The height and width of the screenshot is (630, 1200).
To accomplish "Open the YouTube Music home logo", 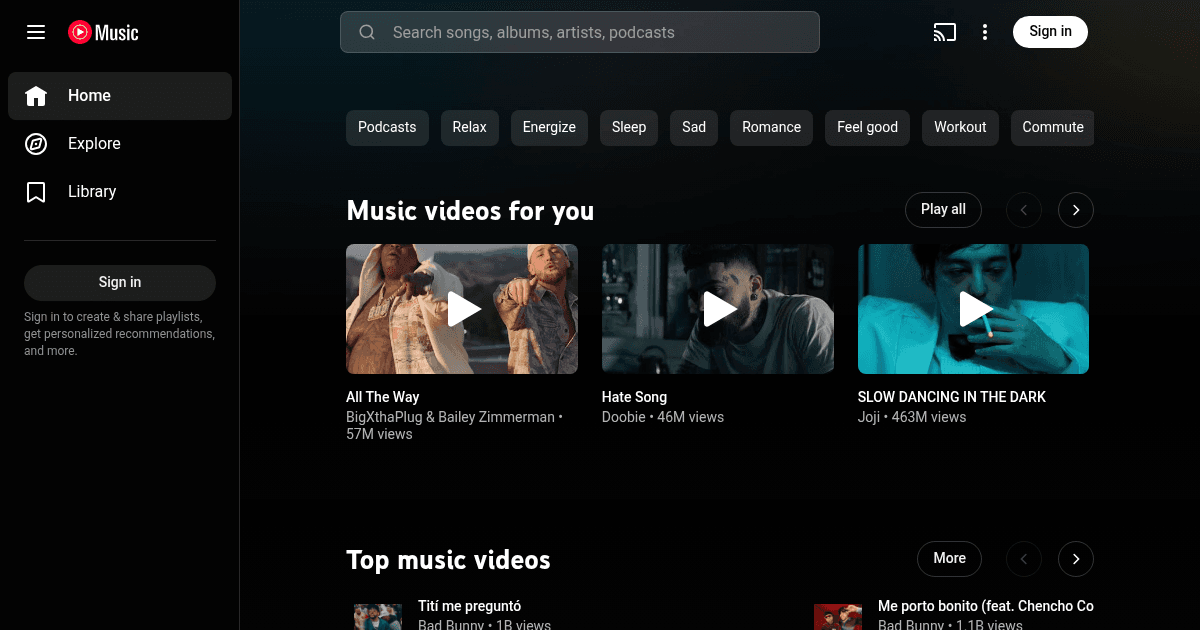I will [102, 31].
